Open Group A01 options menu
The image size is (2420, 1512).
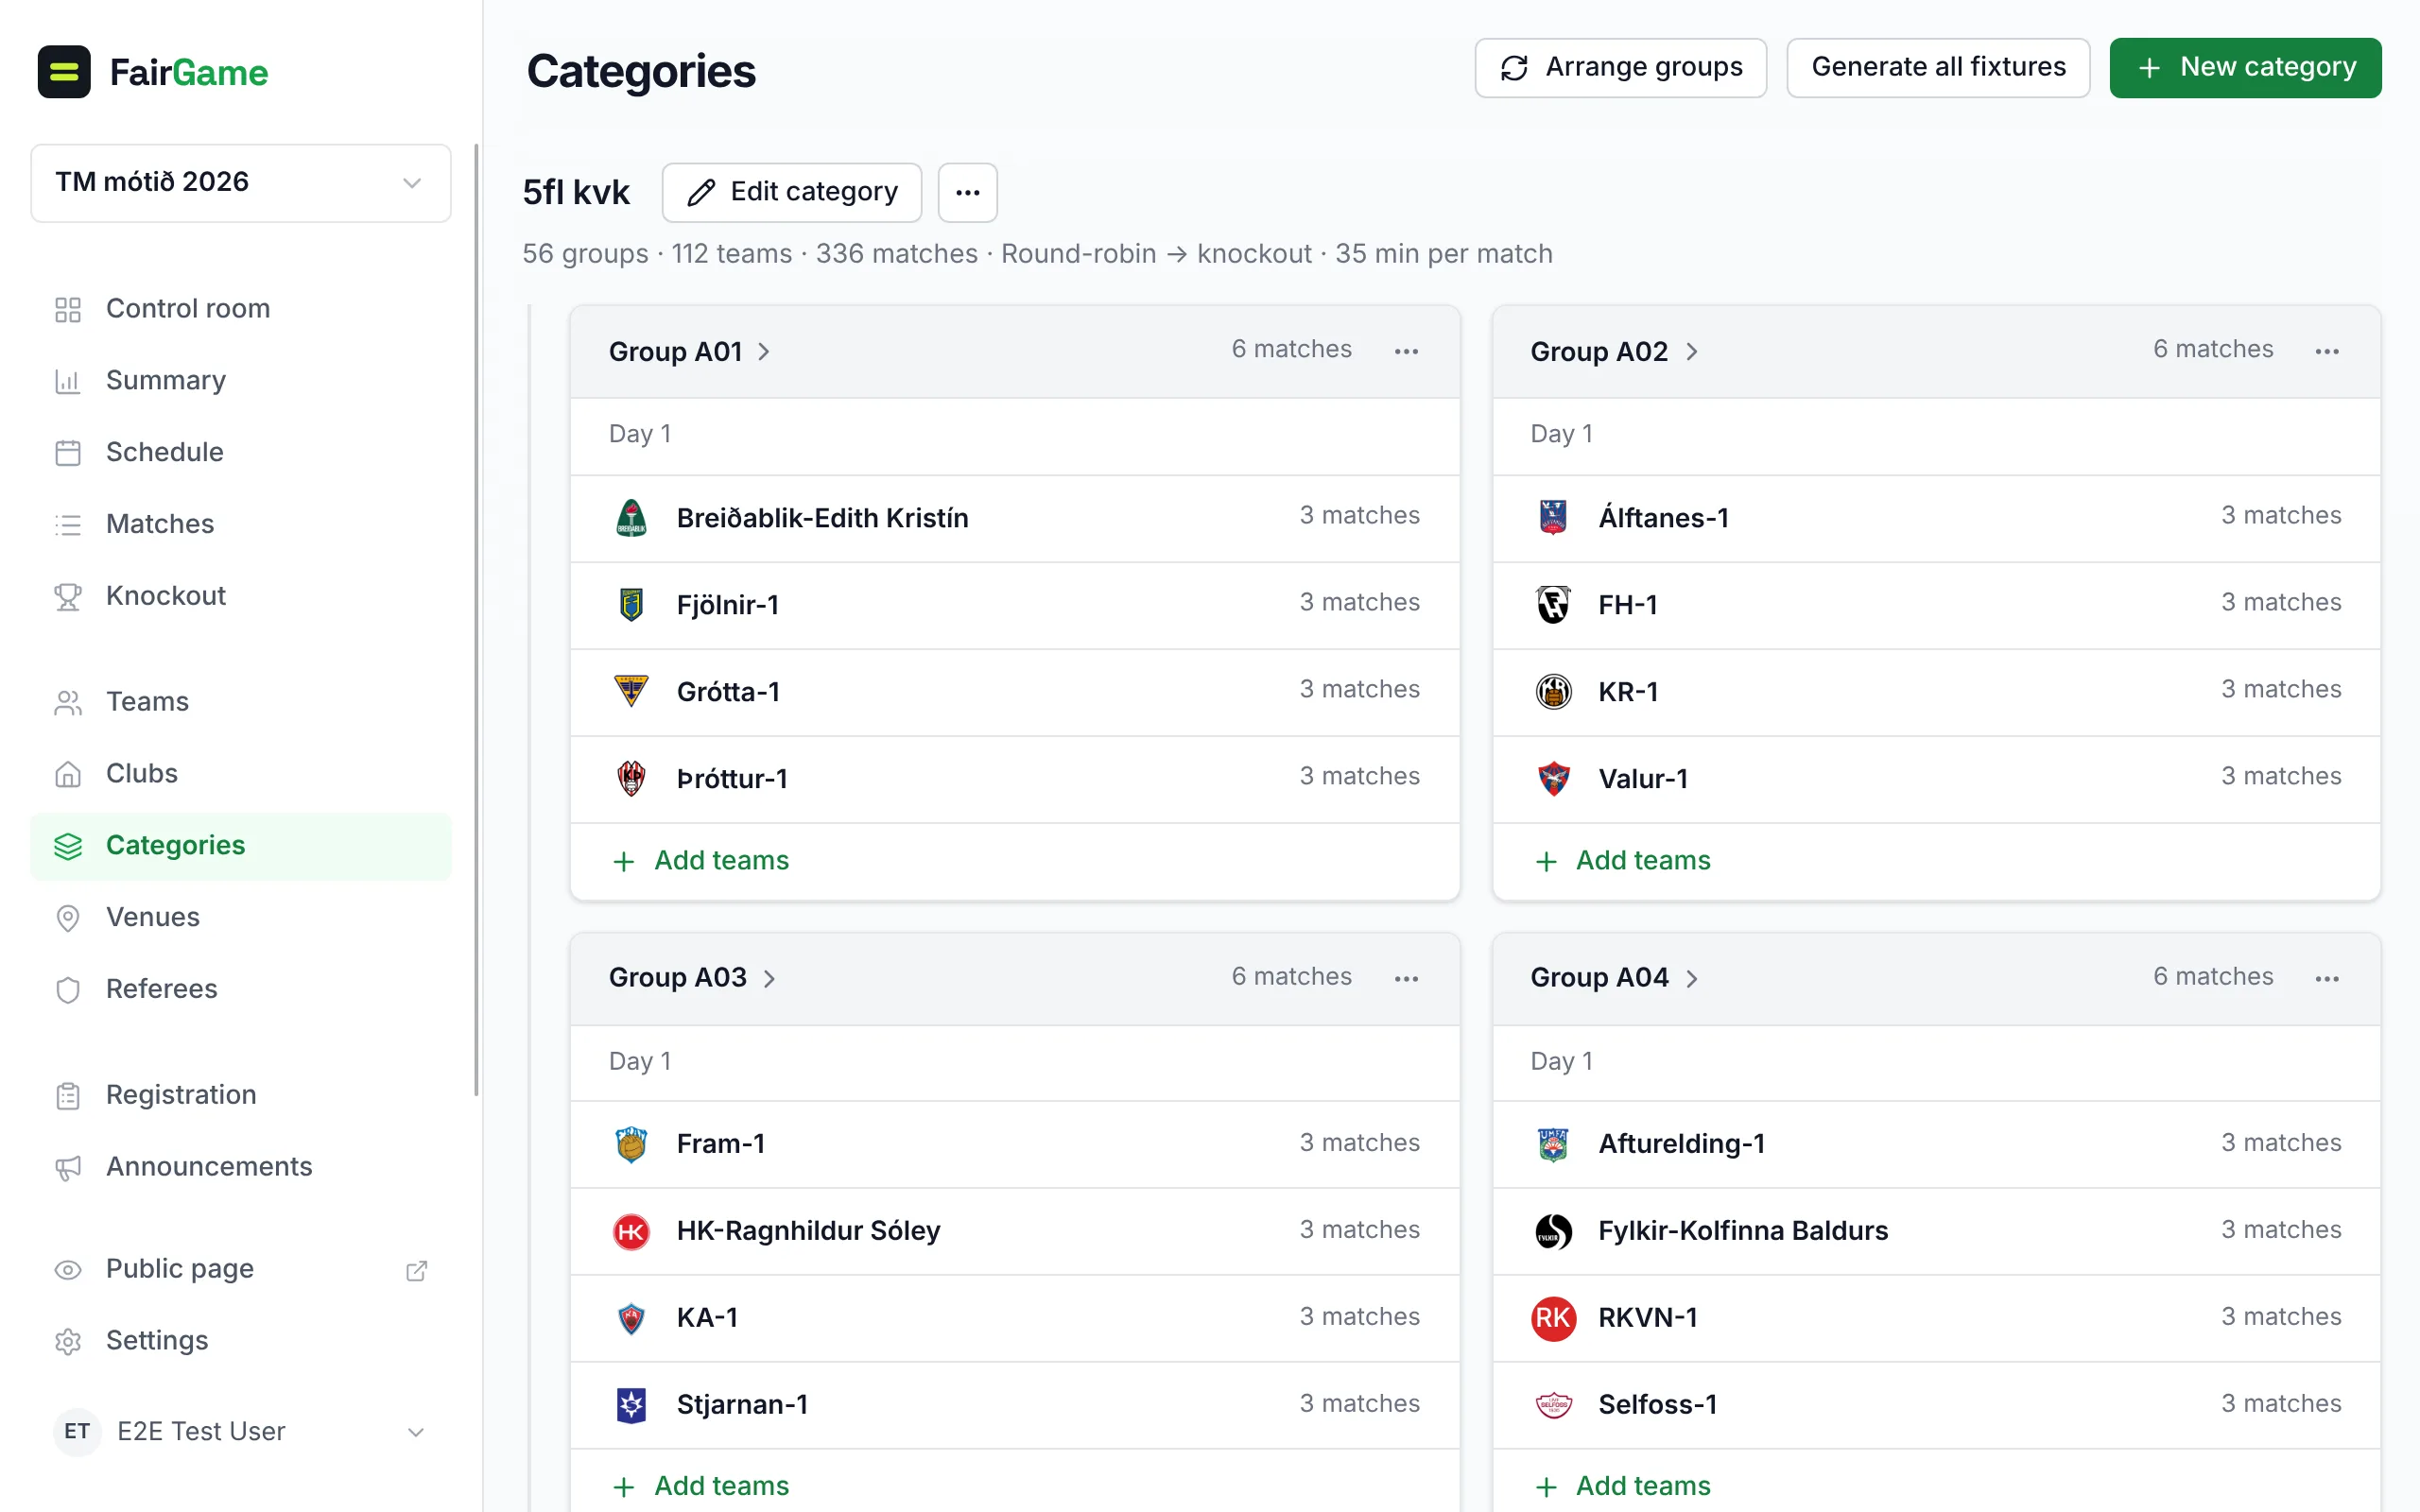(x=1406, y=351)
